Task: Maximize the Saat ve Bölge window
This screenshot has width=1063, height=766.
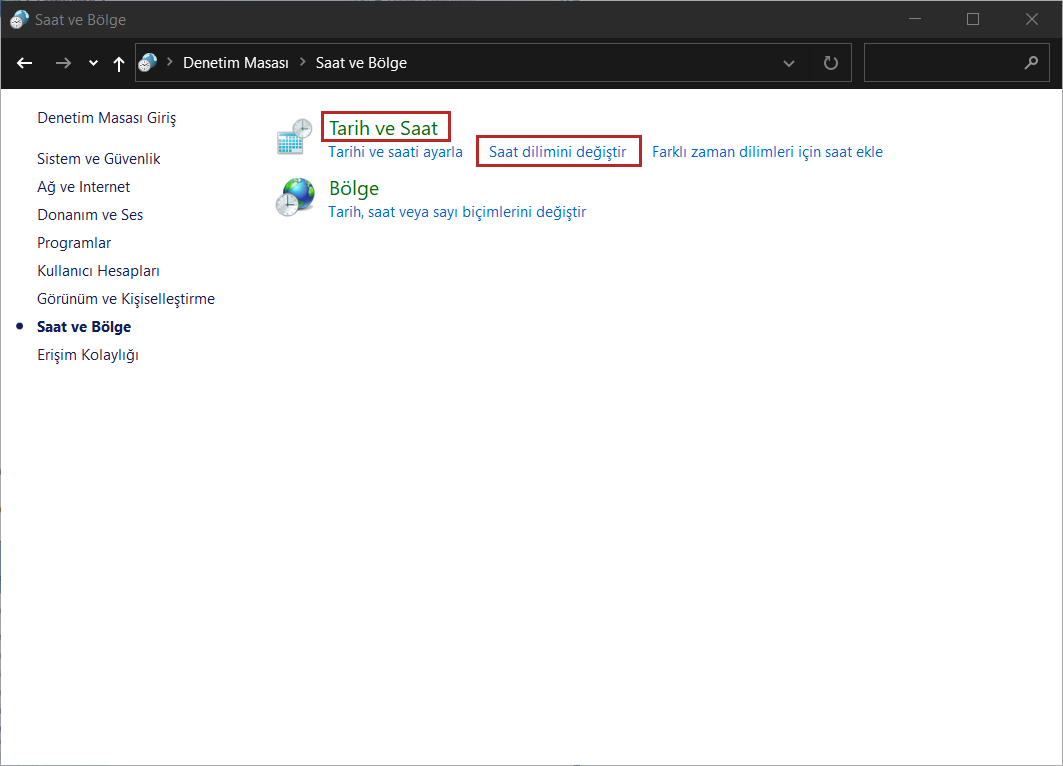Action: (x=973, y=19)
